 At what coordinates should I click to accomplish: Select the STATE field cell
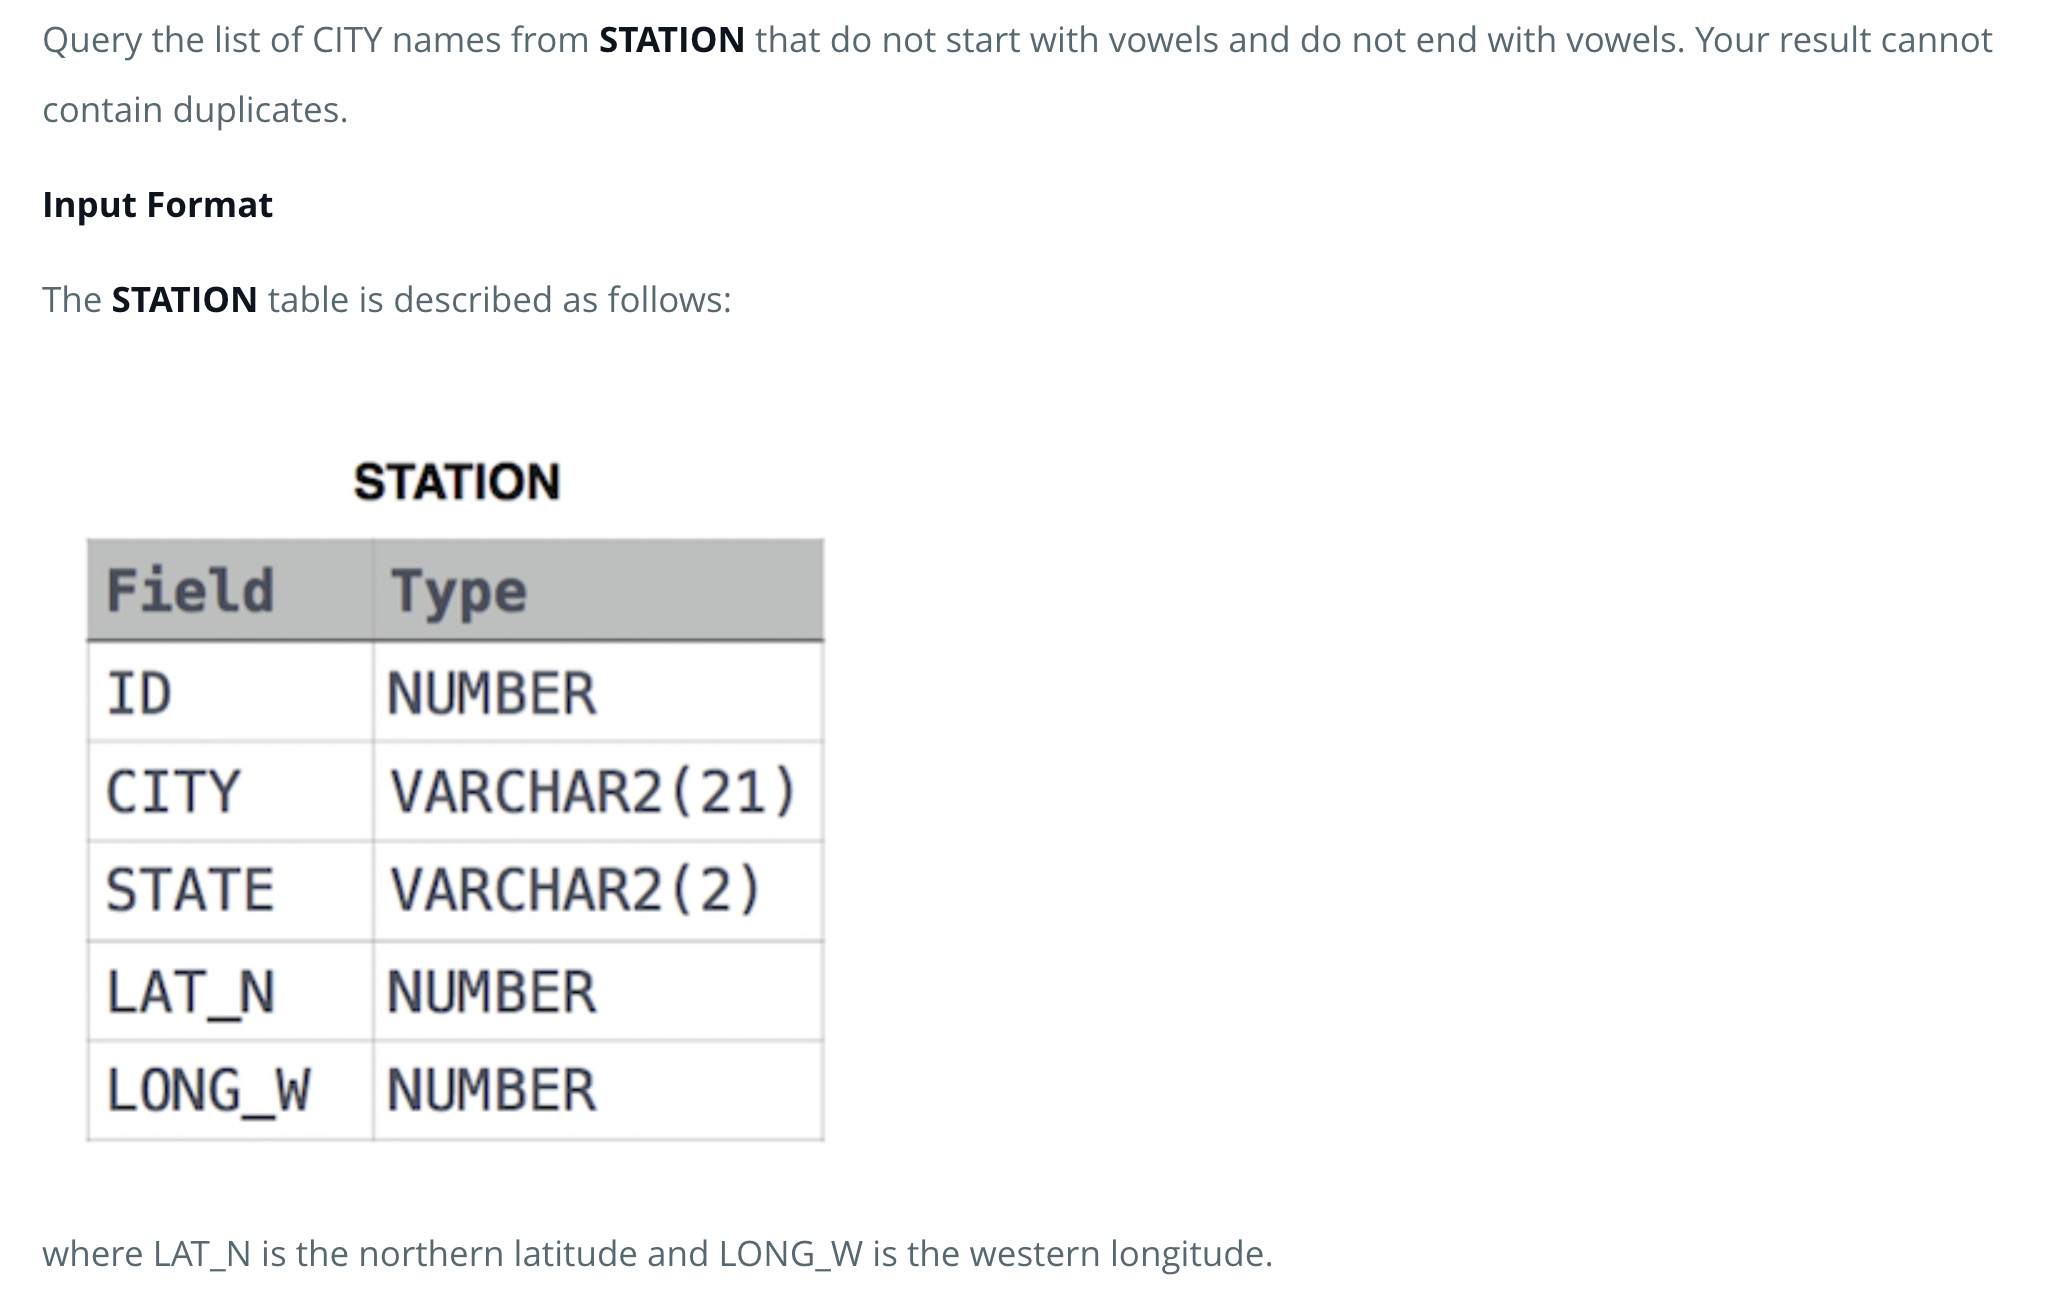230,890
